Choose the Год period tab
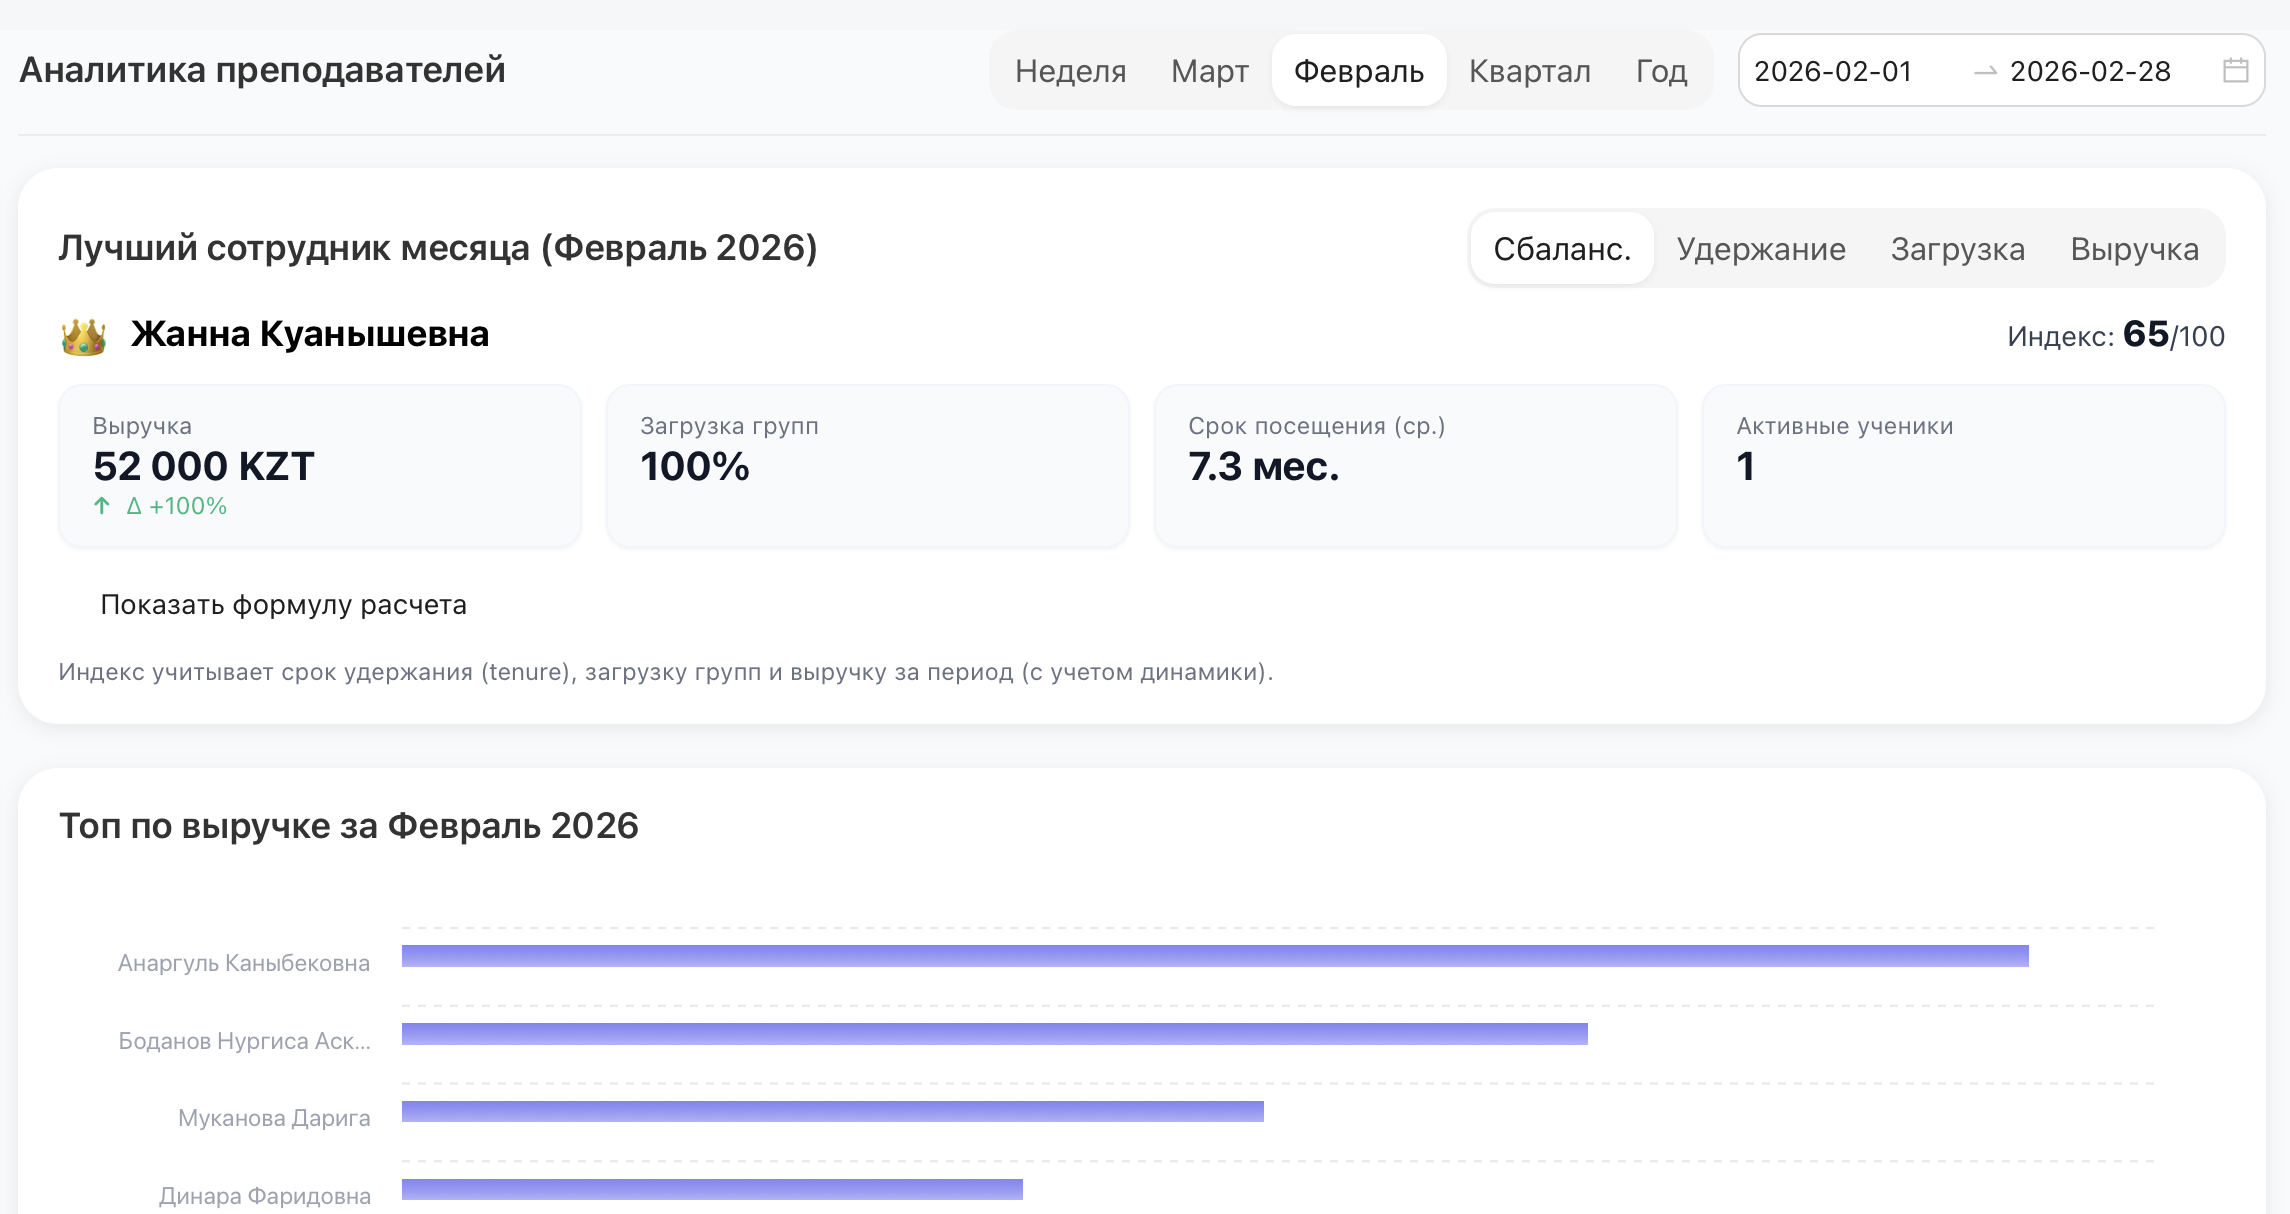2290x1214 pixels. click(1661, 71)
